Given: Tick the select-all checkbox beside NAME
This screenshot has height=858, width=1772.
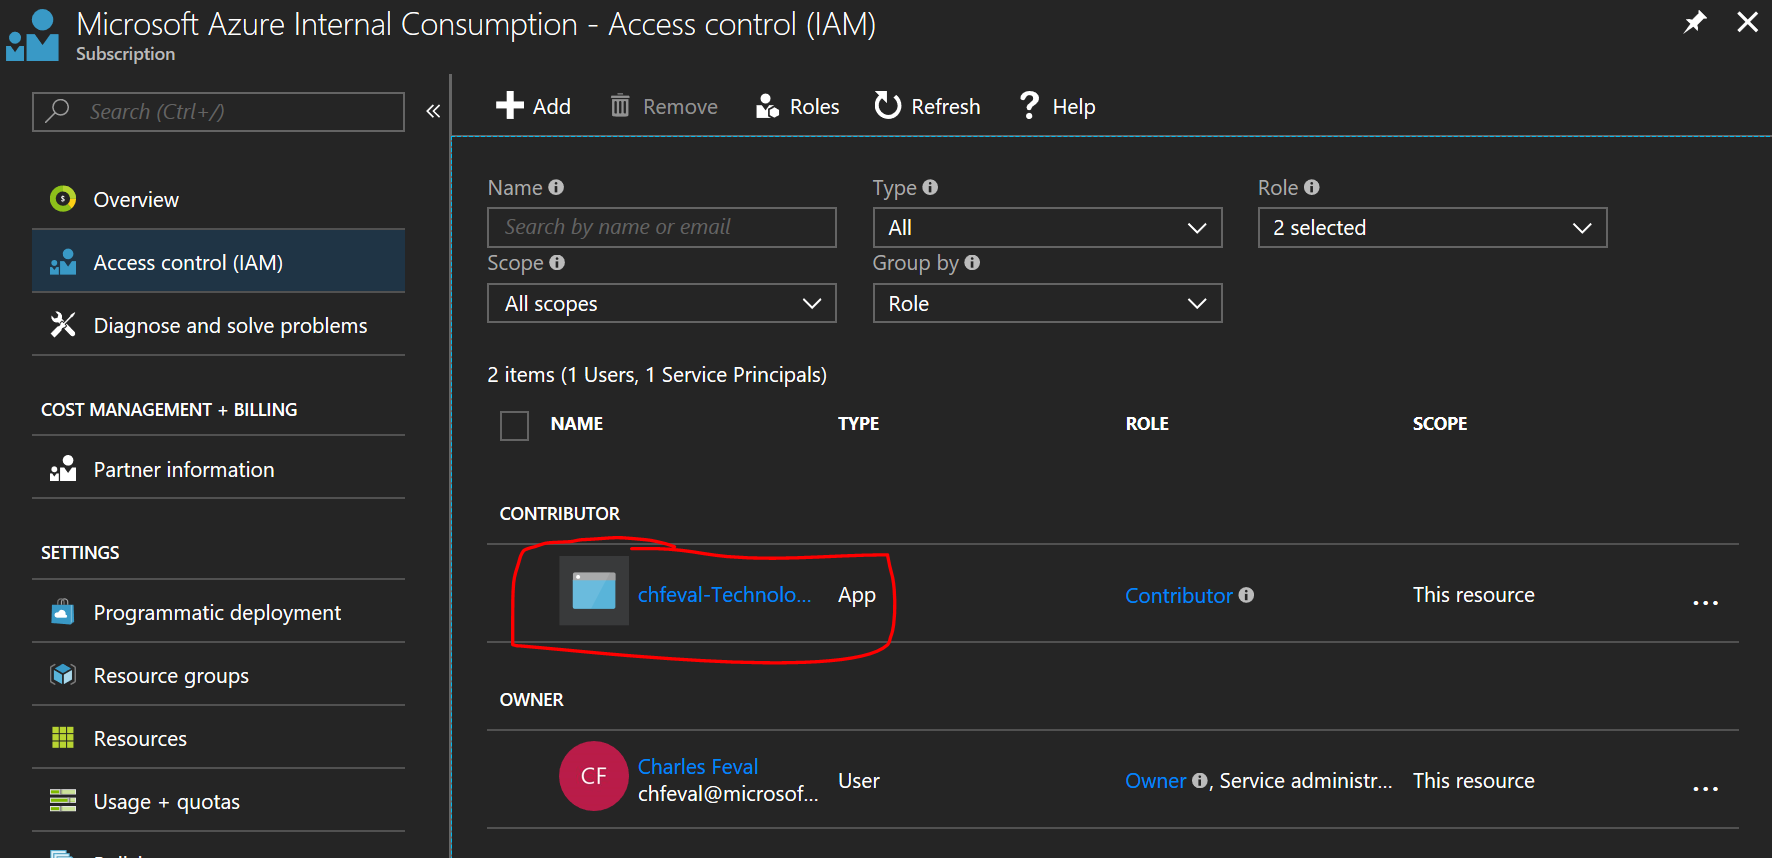Looking at the screenshot, I should click(514, 425).
